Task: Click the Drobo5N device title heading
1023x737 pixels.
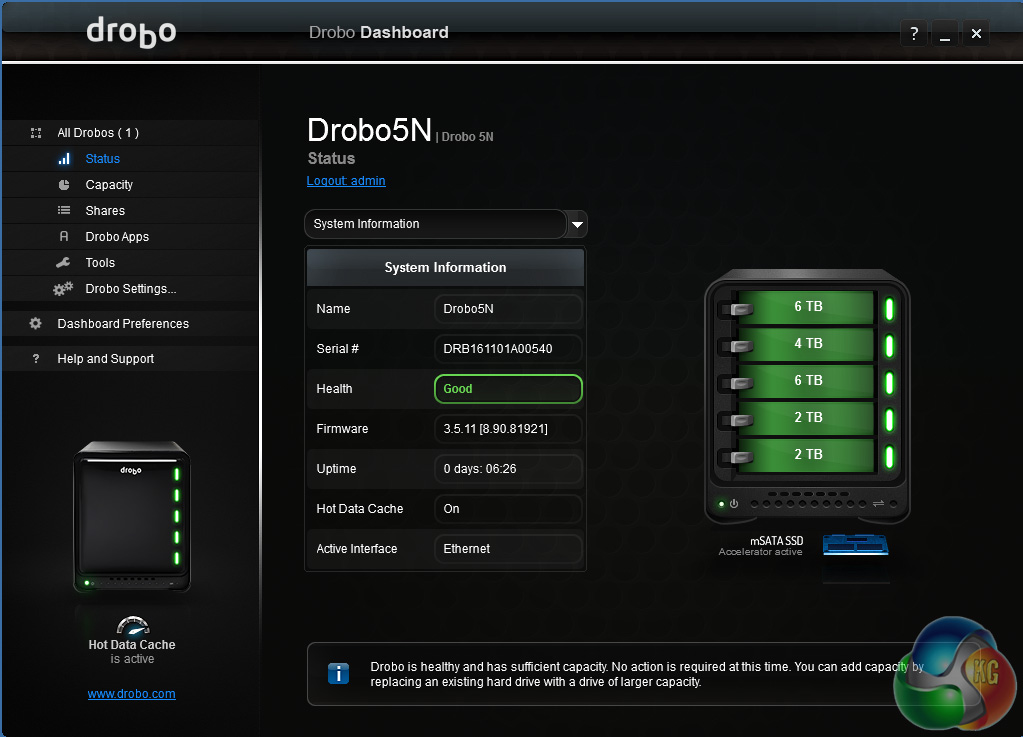Action: click(369, 130)
